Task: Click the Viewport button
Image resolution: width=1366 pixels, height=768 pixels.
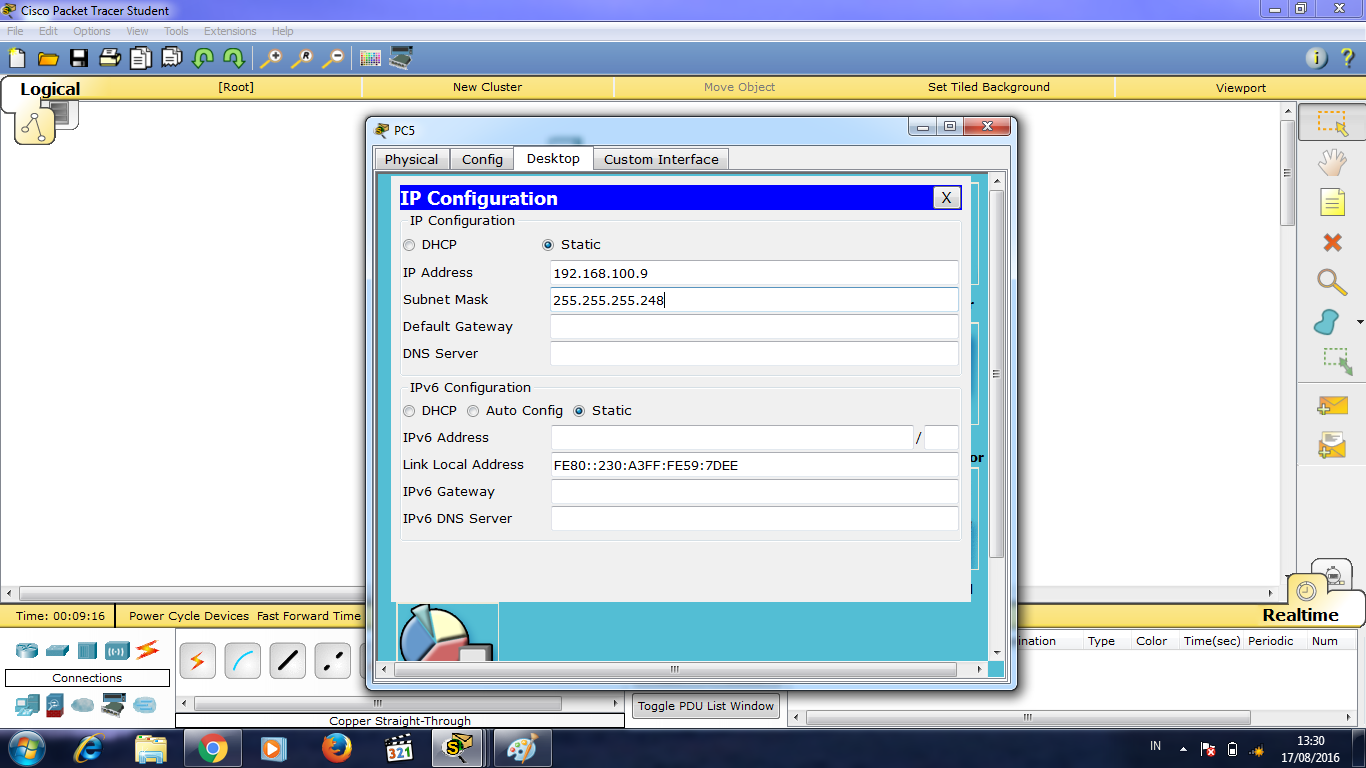Action: pos(1240,88)
